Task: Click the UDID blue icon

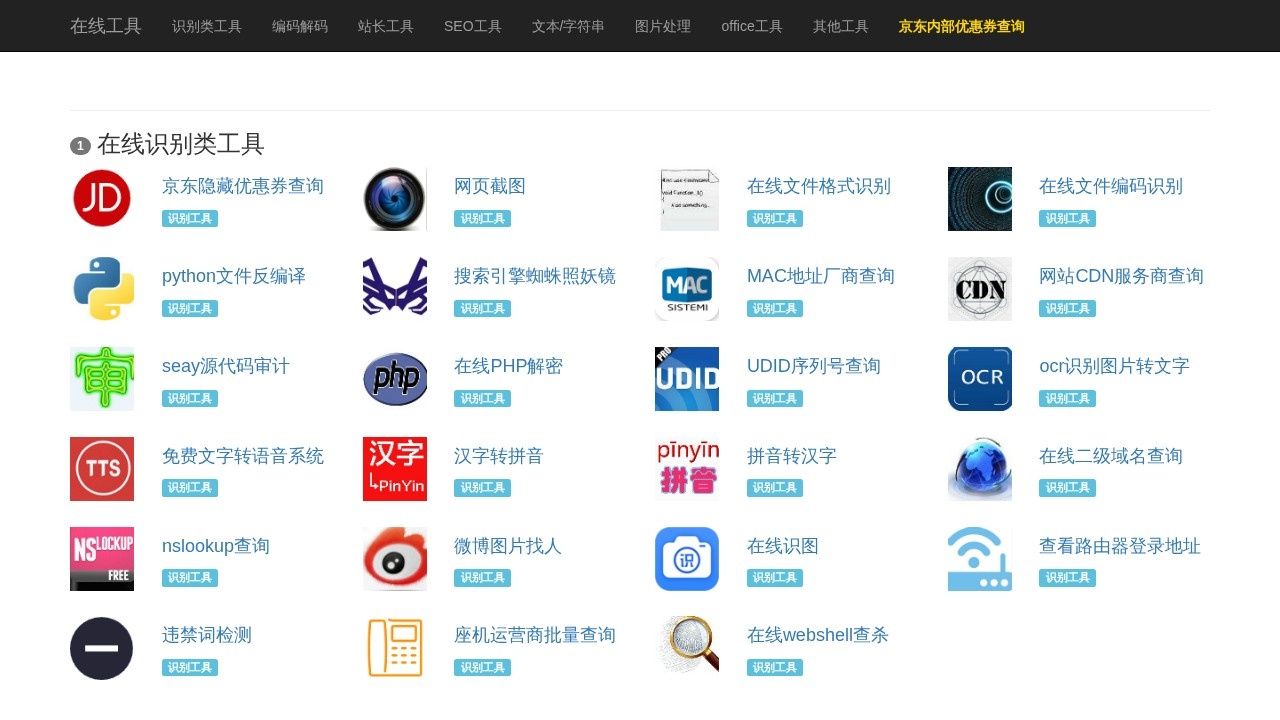Action: [687, 378]
